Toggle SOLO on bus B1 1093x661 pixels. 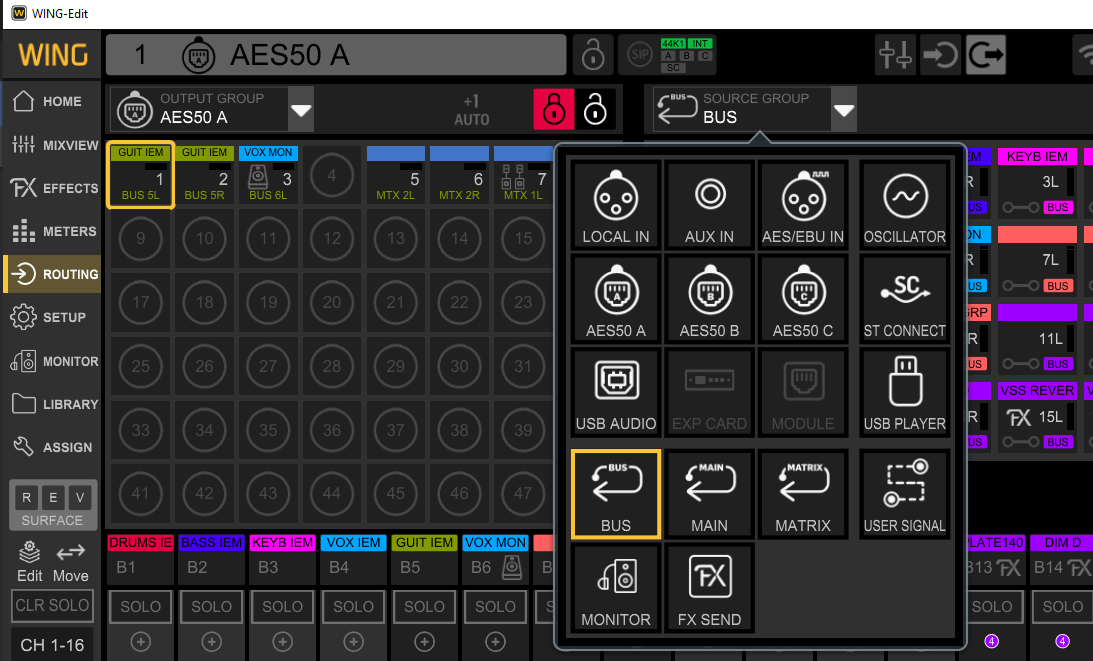pos(141,607)
